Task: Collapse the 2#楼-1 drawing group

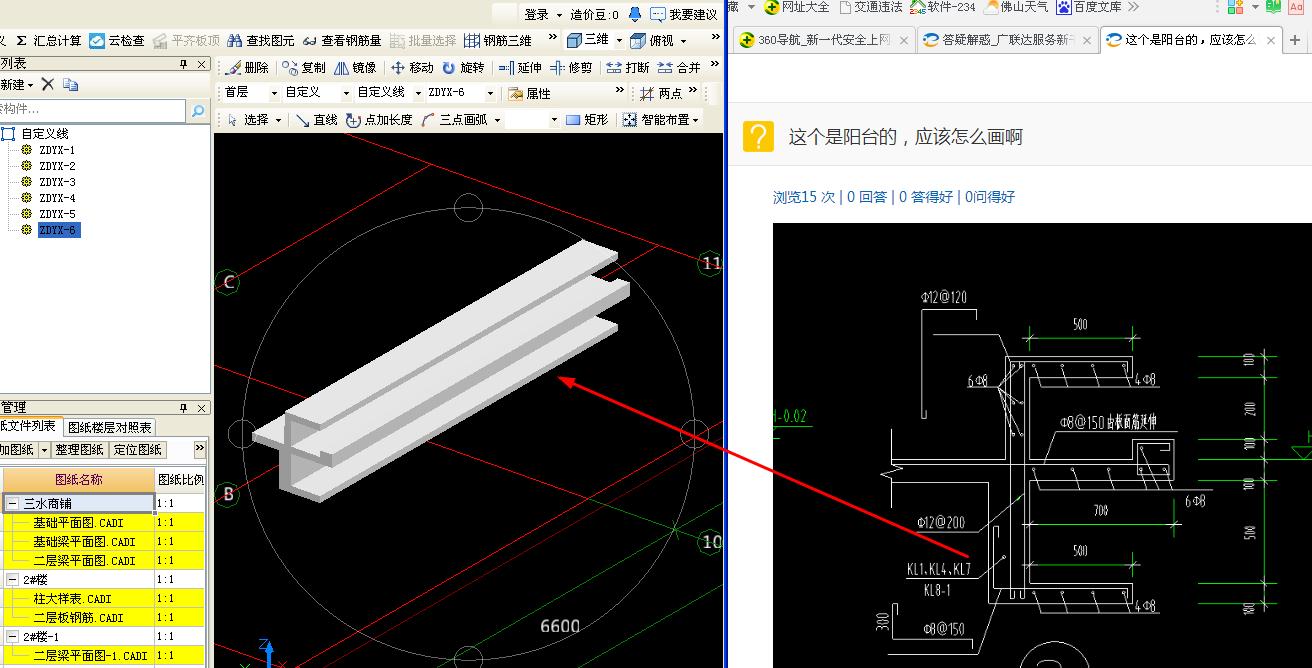Action: [13, 636]
